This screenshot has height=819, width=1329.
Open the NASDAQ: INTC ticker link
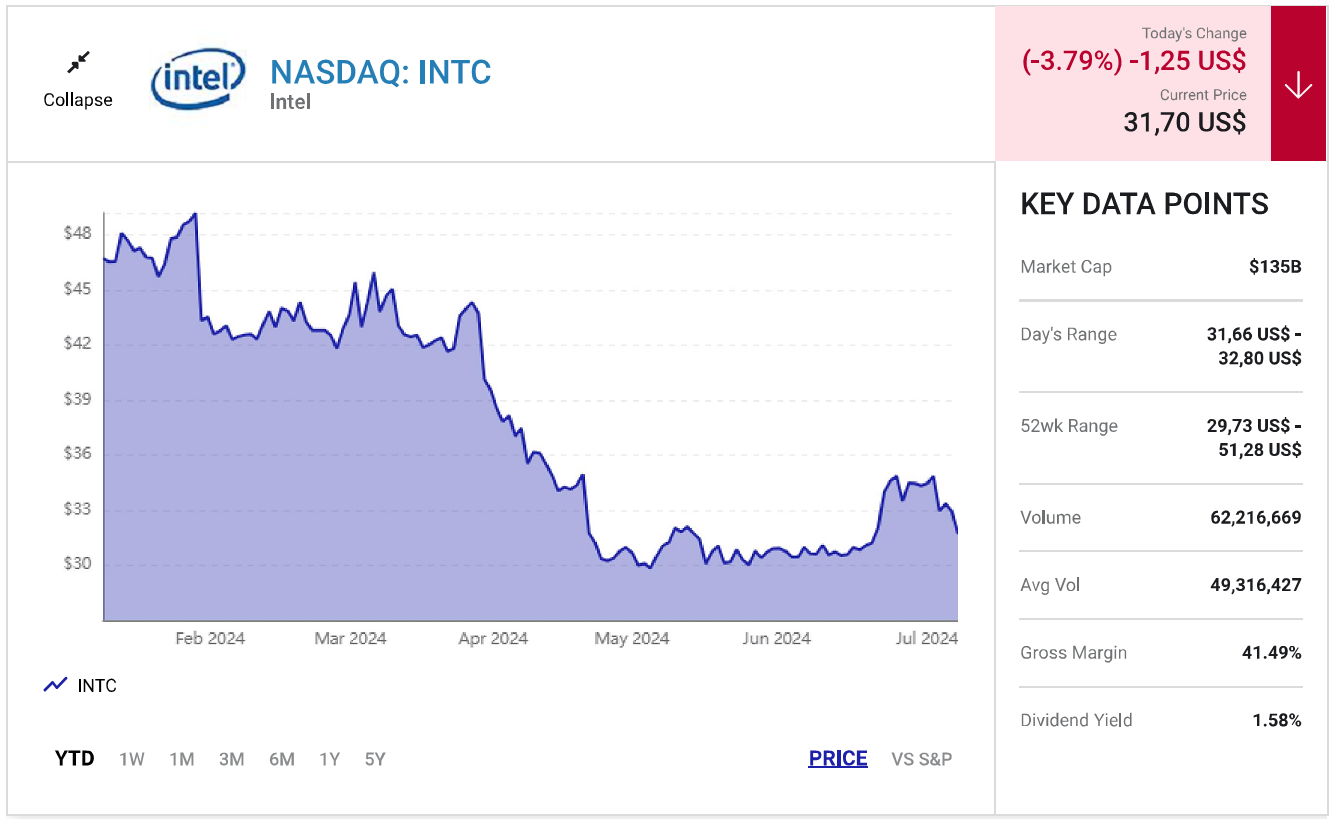tap(381, 72)
